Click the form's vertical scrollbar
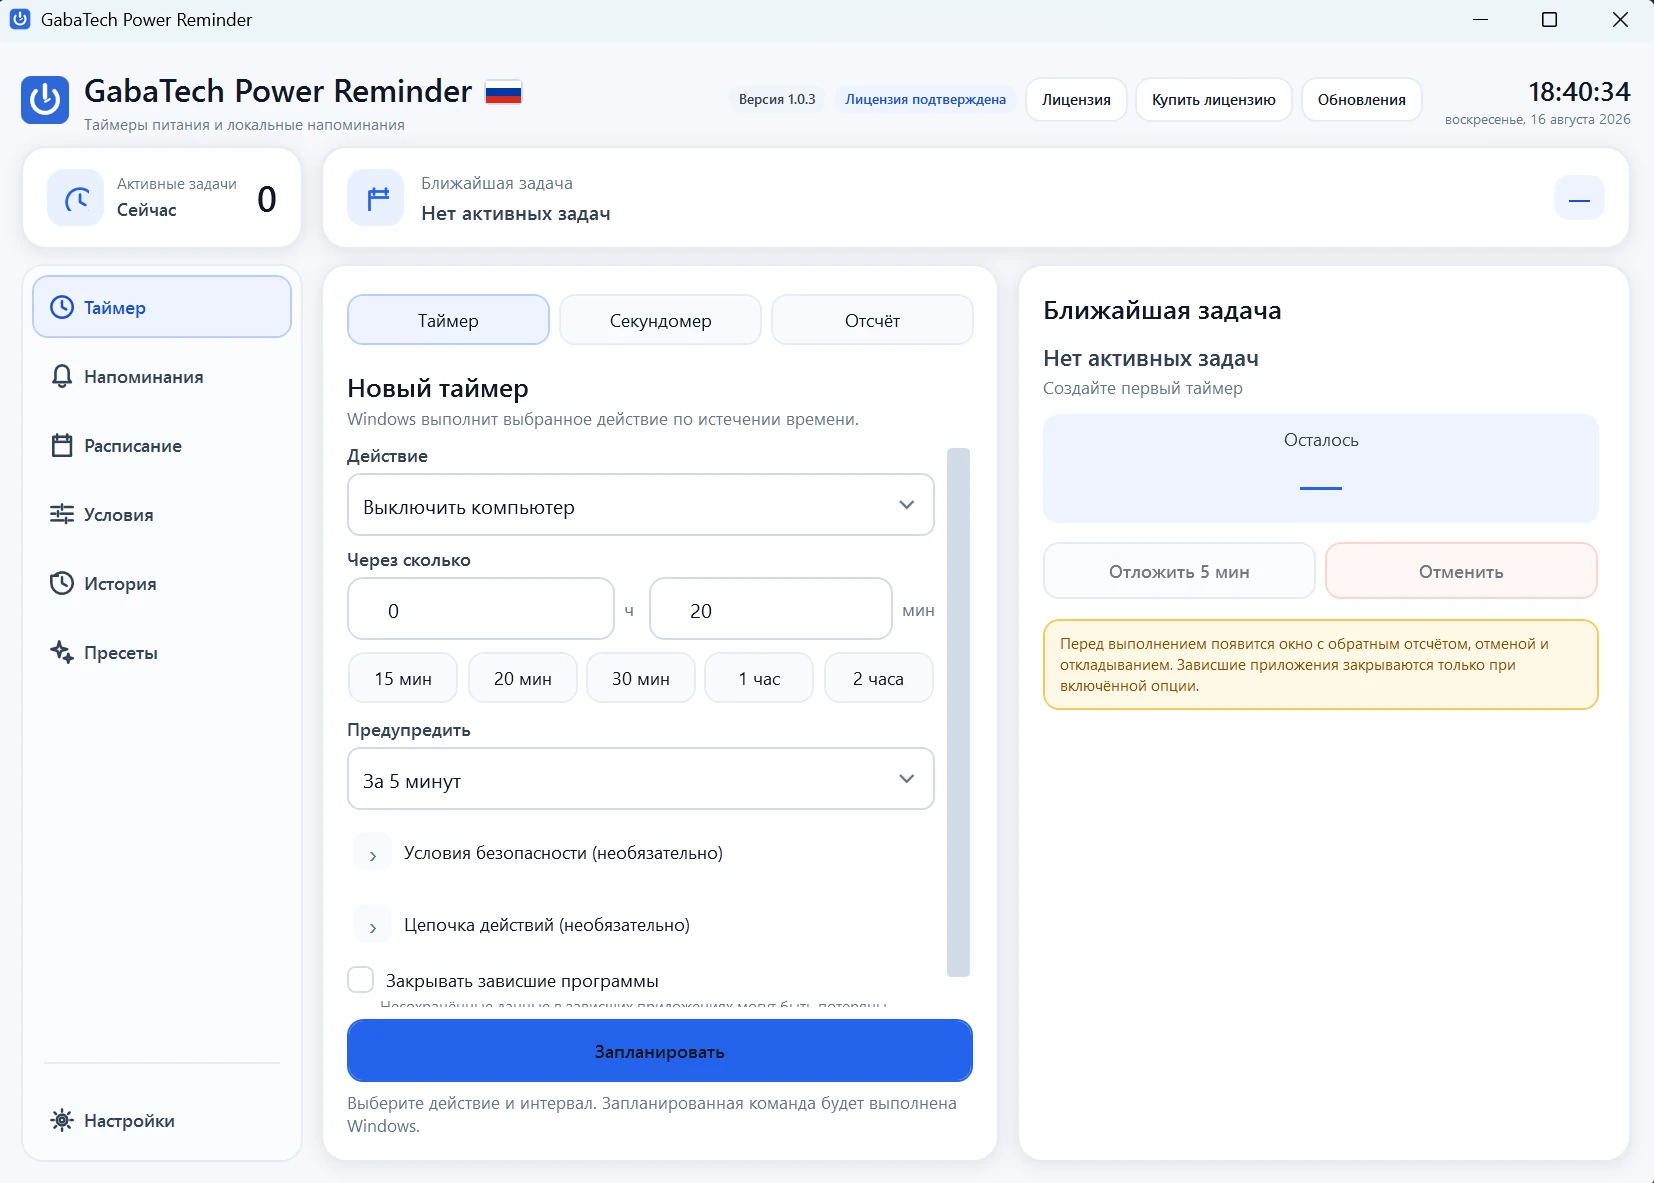 (x=958, y=711)
